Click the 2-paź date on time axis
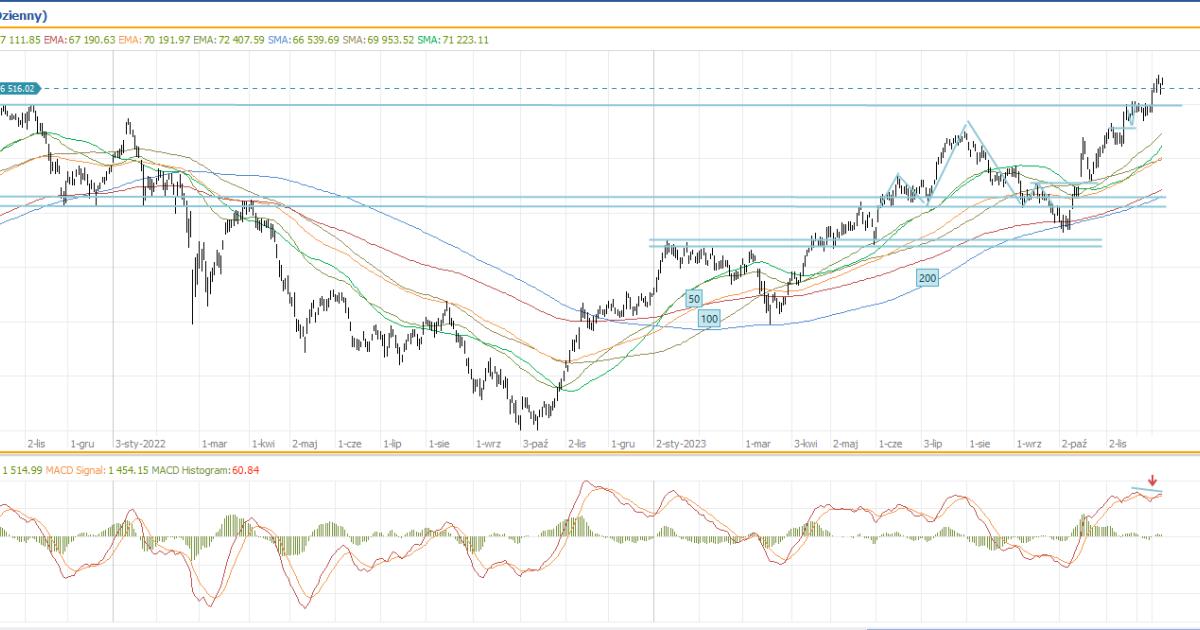Screen dimensions: 1200x630 coord(1074,442)
